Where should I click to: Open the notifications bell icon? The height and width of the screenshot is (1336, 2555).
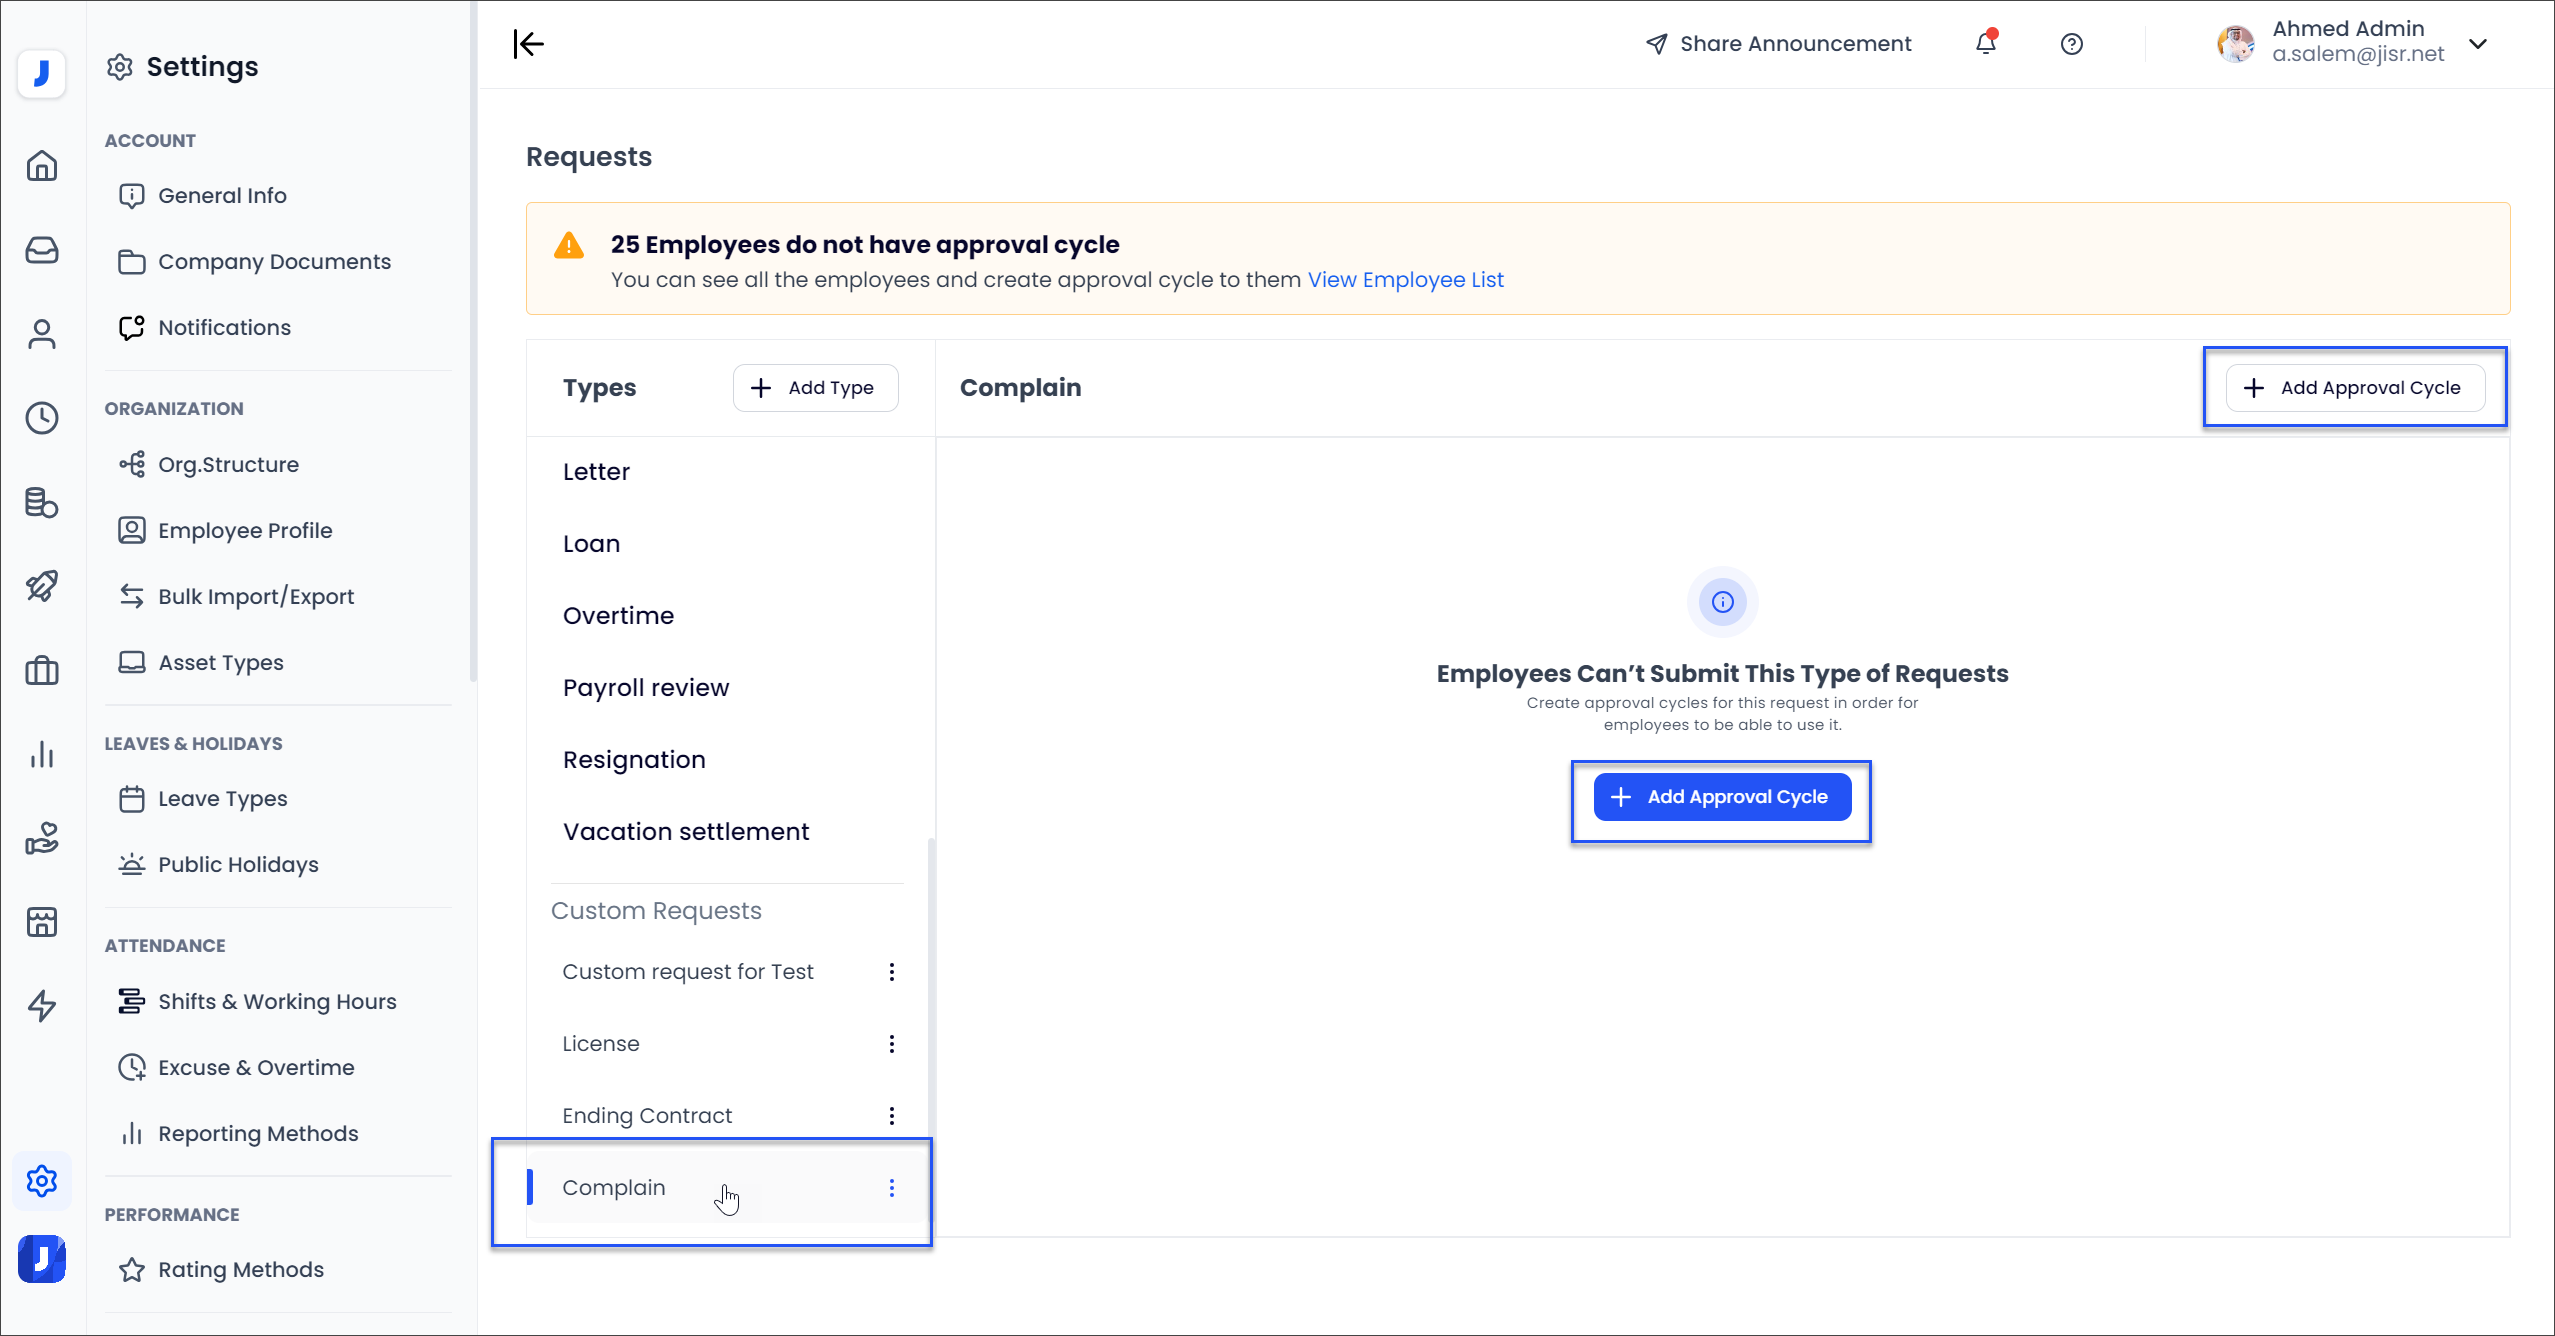1986,44
